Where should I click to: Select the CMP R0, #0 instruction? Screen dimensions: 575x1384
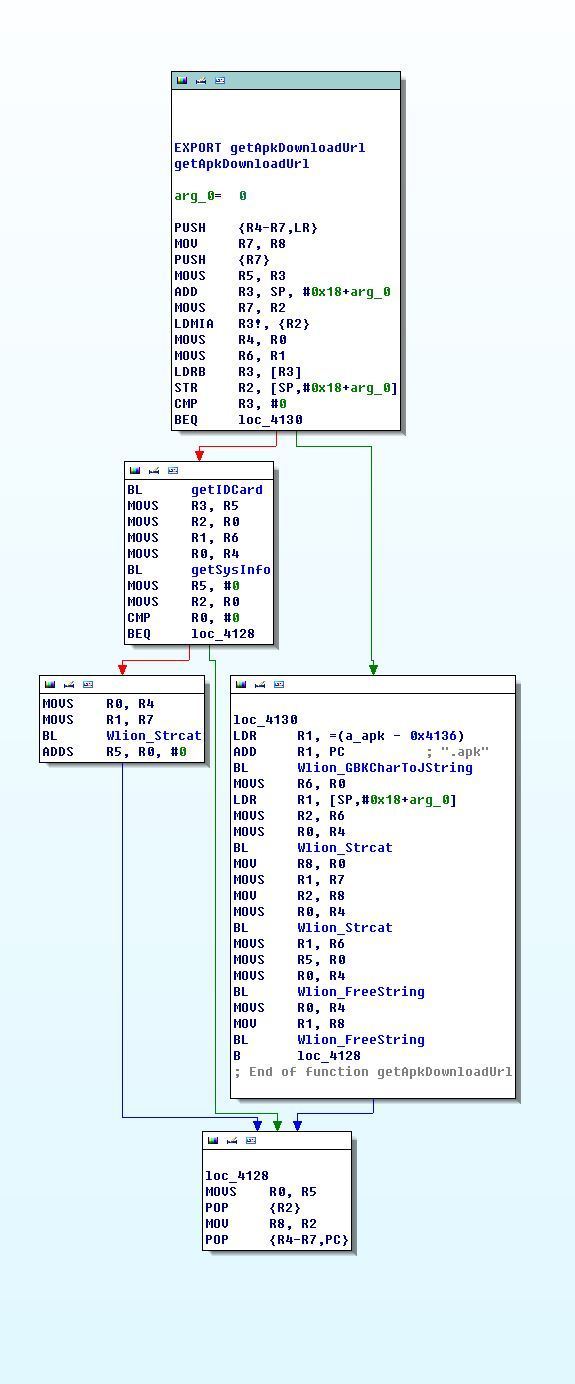point(183,618)
